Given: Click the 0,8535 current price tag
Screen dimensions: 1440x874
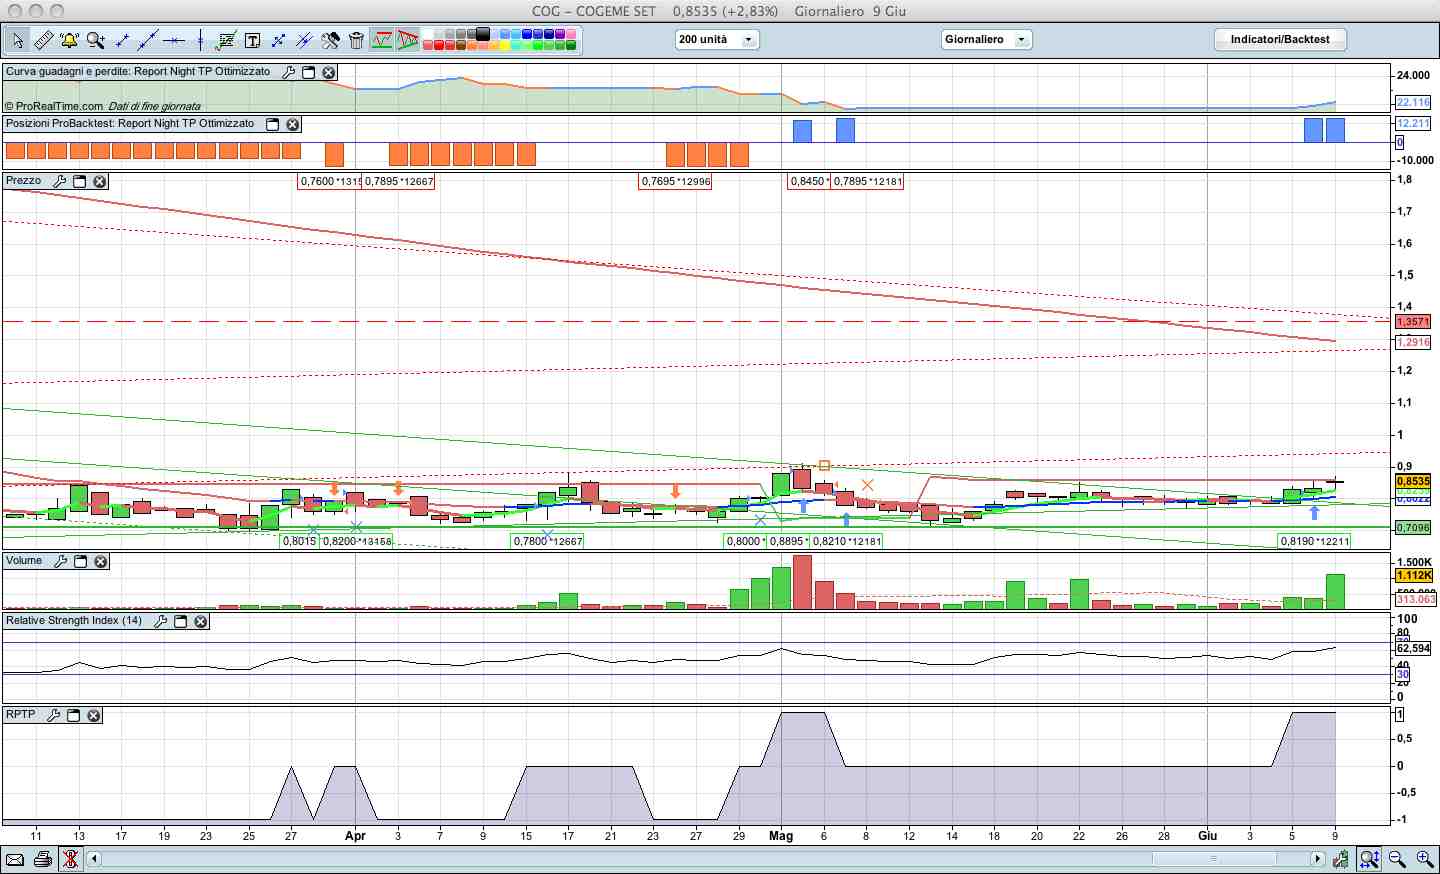Looking at the screenshot, I should pos(1413,481).
